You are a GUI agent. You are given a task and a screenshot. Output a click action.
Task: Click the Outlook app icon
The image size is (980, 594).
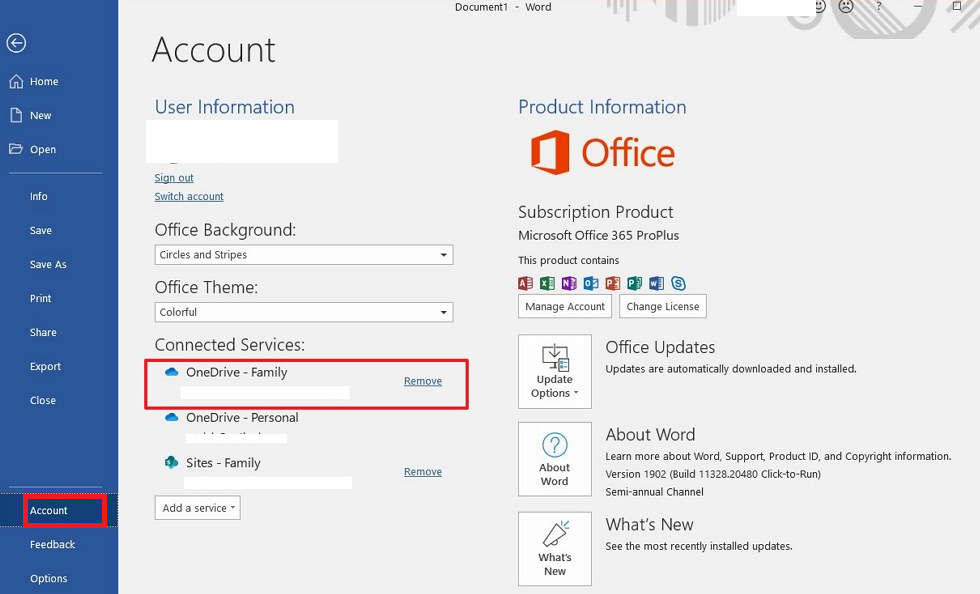click(591, 283)
